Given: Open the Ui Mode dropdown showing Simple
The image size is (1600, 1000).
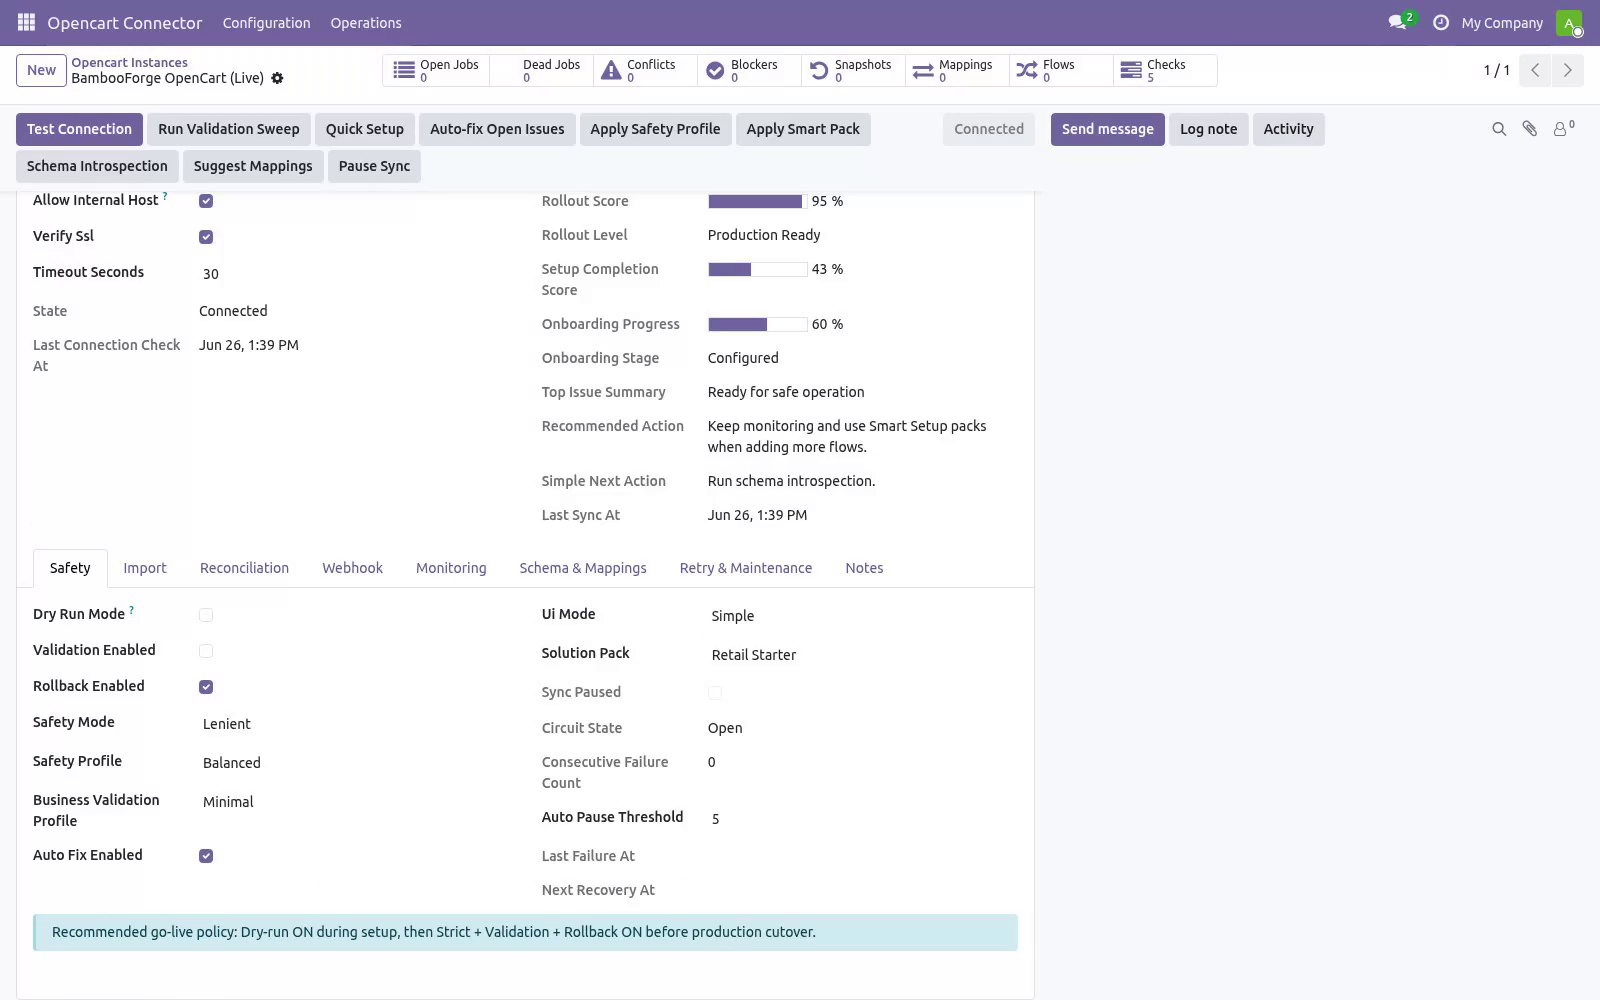Looking at the screenshot, I should 862,616.
